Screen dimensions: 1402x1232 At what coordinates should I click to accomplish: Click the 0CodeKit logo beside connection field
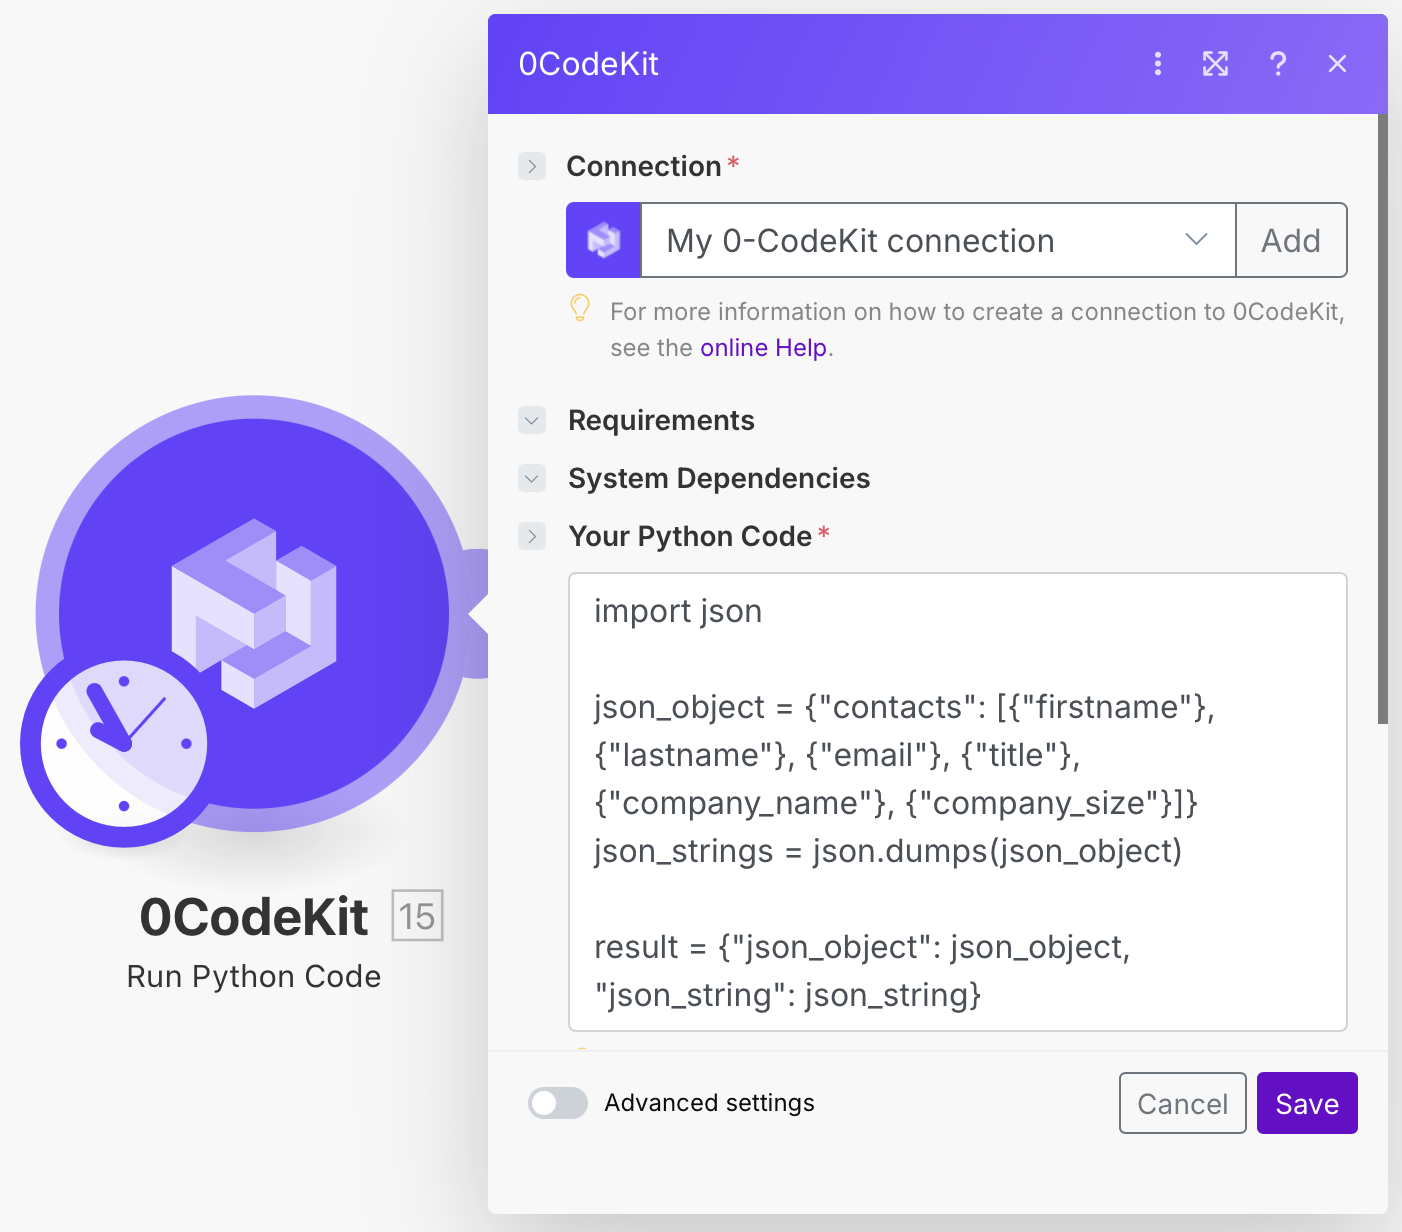coord(603,240)
